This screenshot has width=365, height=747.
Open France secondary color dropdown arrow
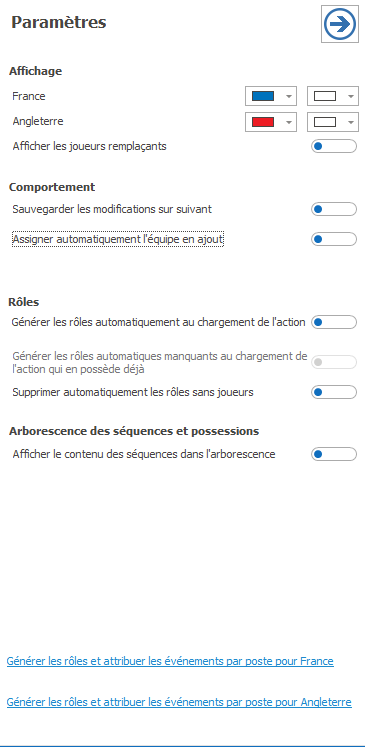click(351, 96)
